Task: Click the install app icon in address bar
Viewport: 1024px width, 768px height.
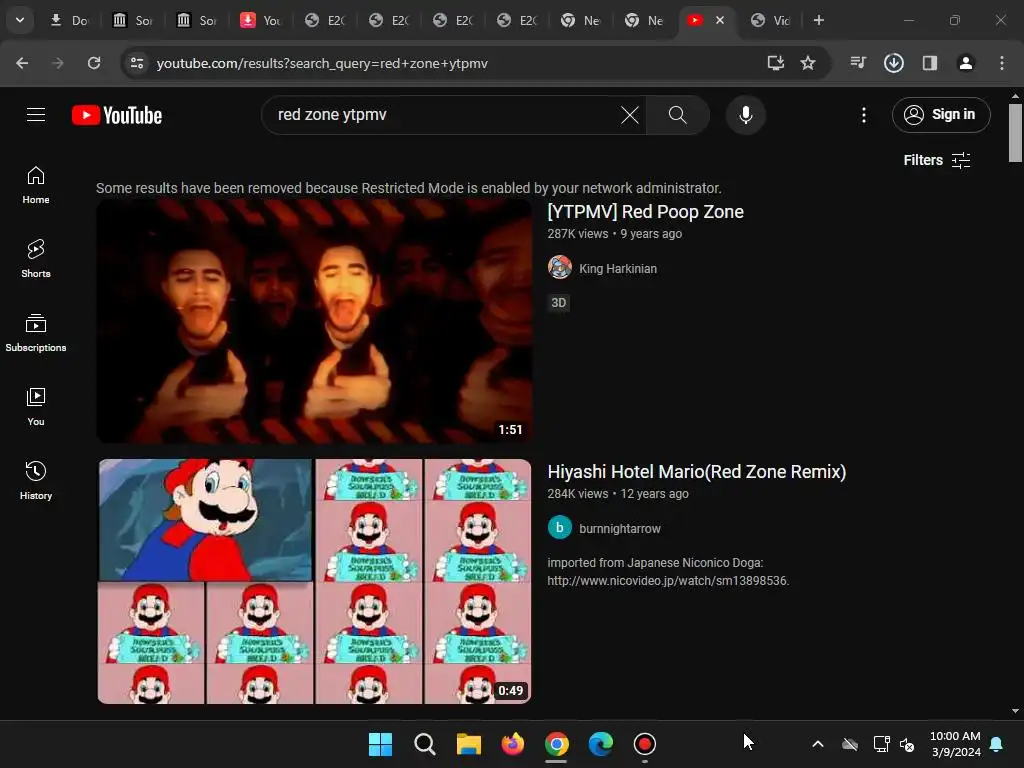Action: click(775, 63)
